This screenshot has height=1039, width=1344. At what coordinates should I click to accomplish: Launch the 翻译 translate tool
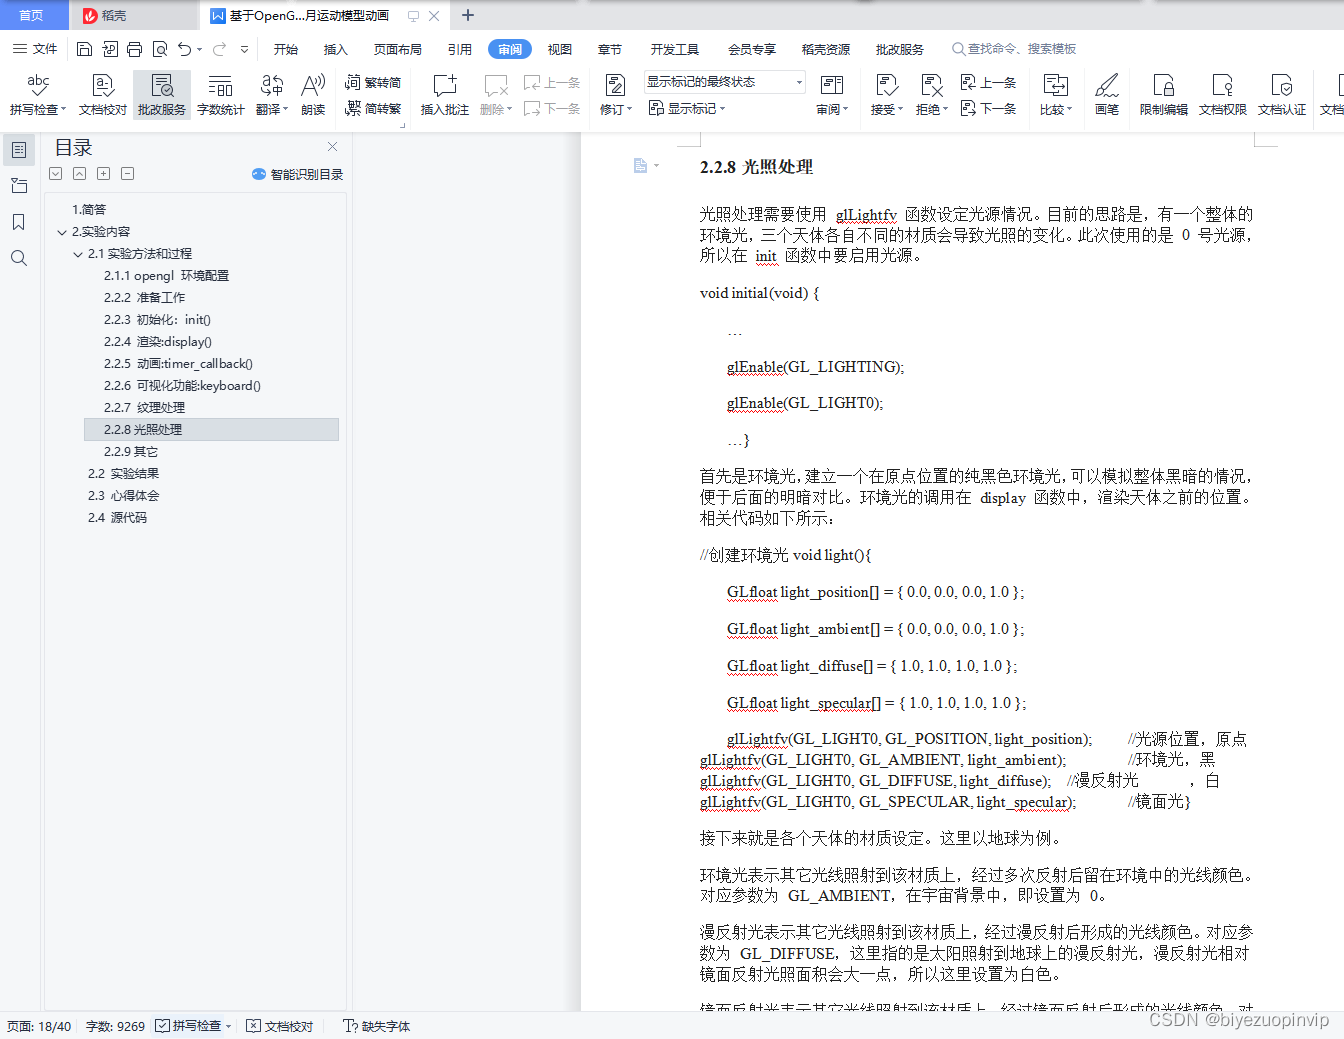point(271,94)
